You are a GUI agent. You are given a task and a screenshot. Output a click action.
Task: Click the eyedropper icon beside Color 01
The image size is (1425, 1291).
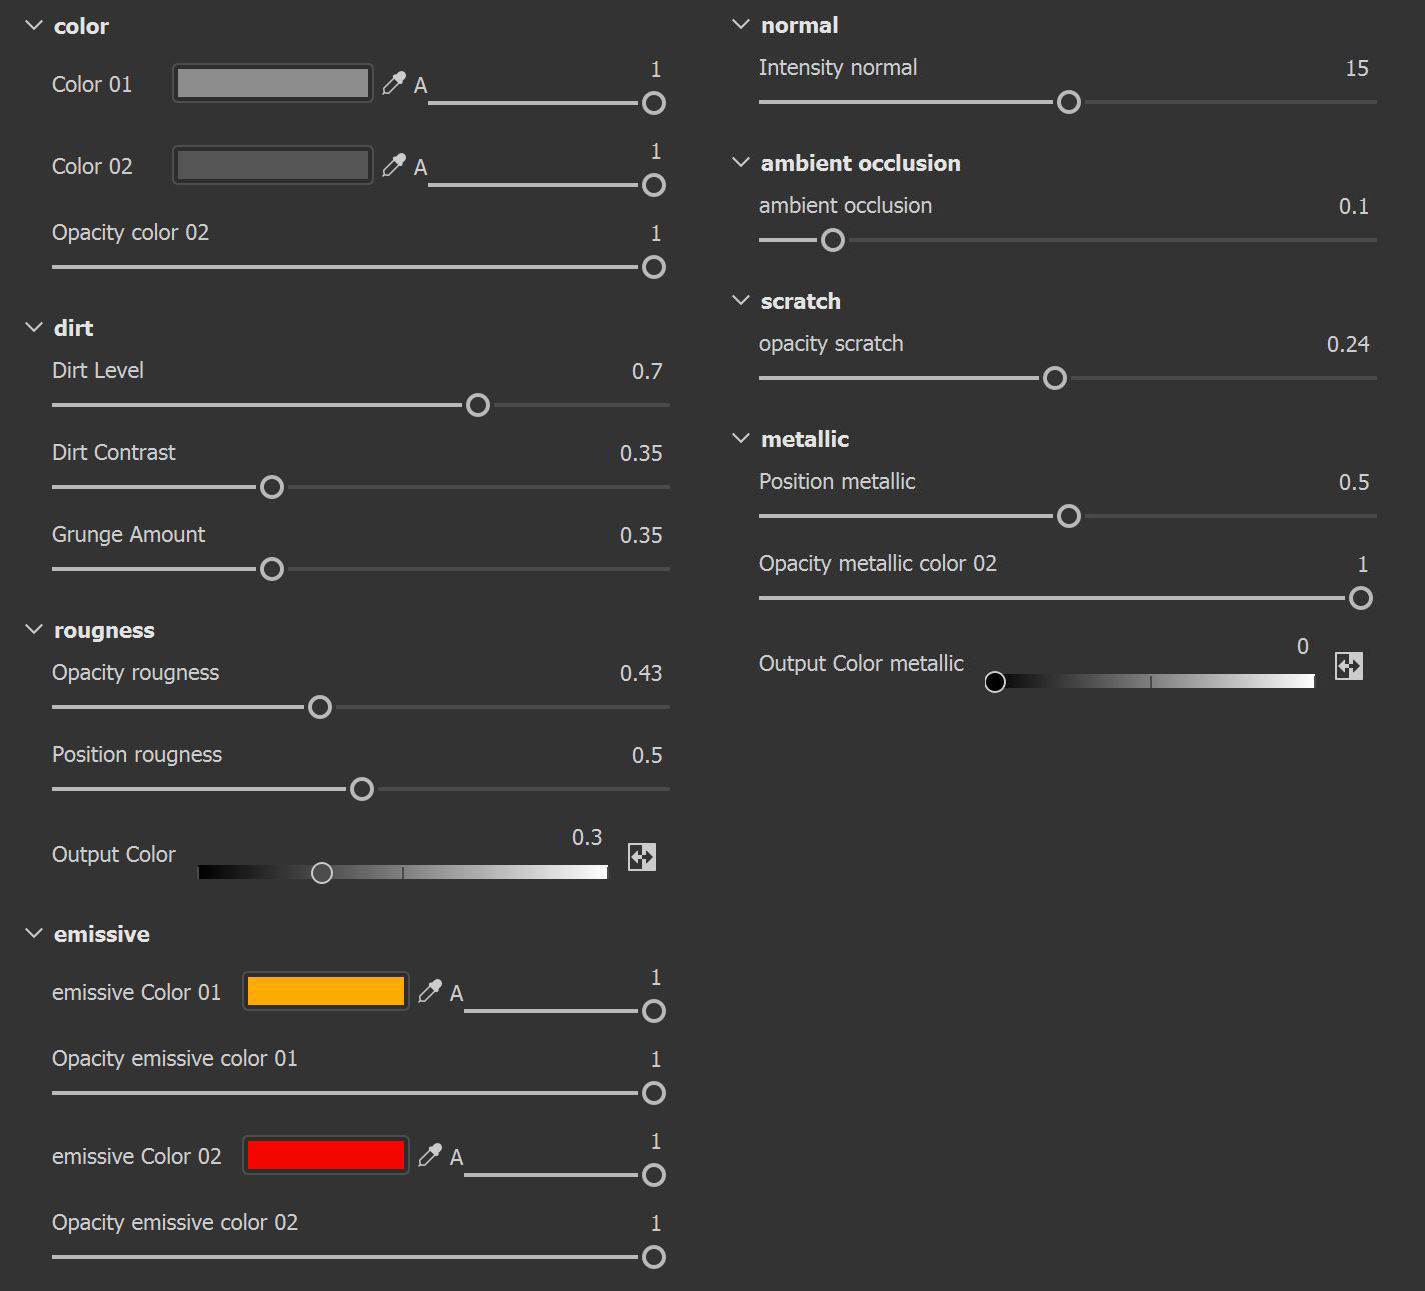click(x=394, y=83)
